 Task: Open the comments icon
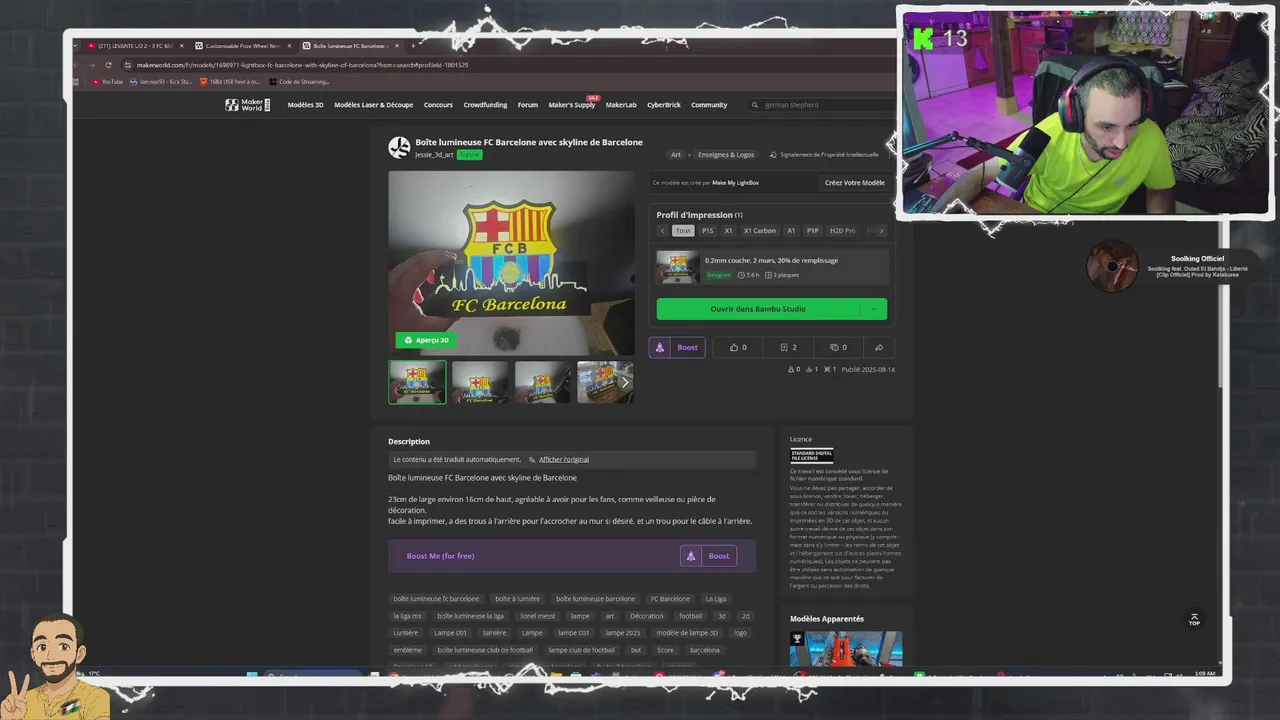838,348
